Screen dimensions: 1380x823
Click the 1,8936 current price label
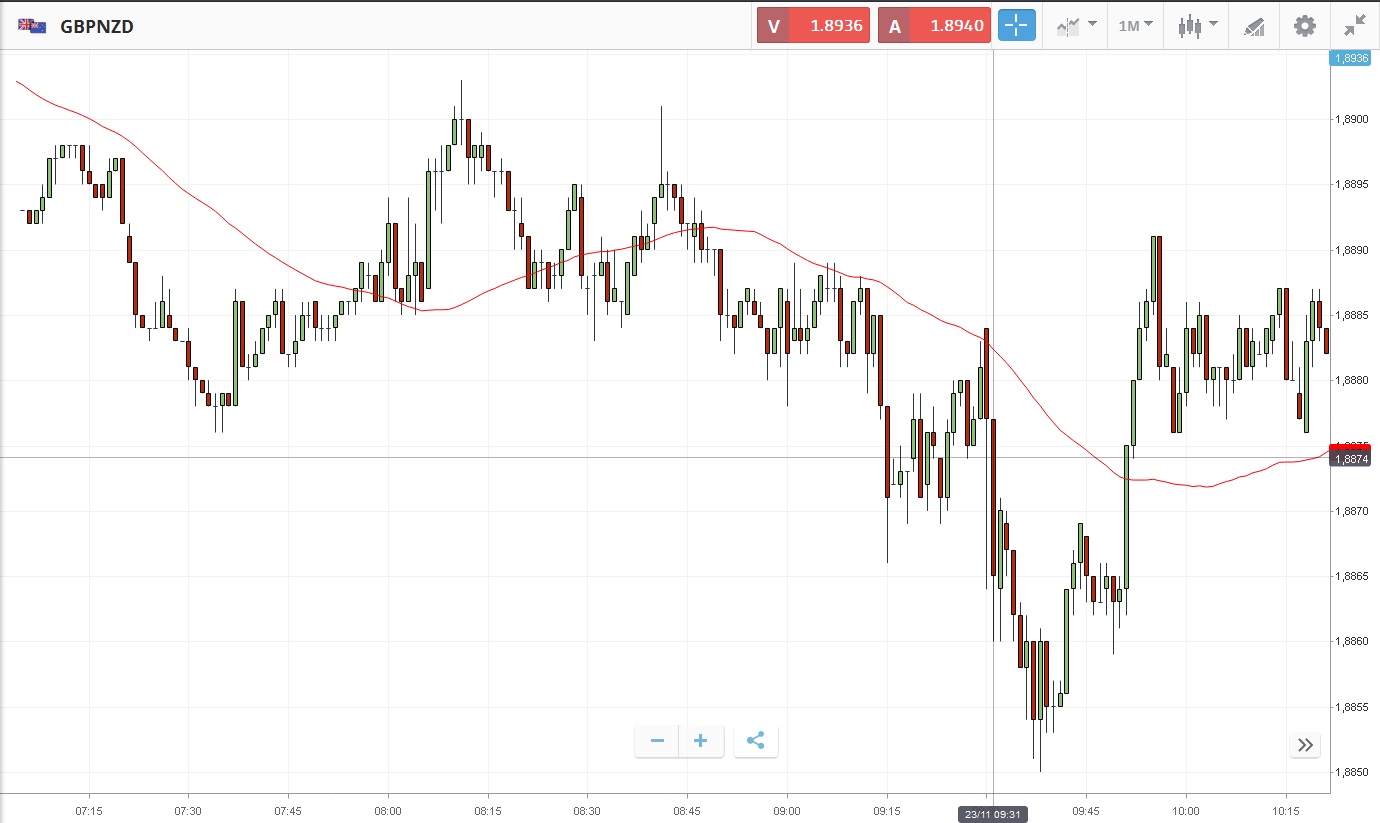click(1349, 58)
